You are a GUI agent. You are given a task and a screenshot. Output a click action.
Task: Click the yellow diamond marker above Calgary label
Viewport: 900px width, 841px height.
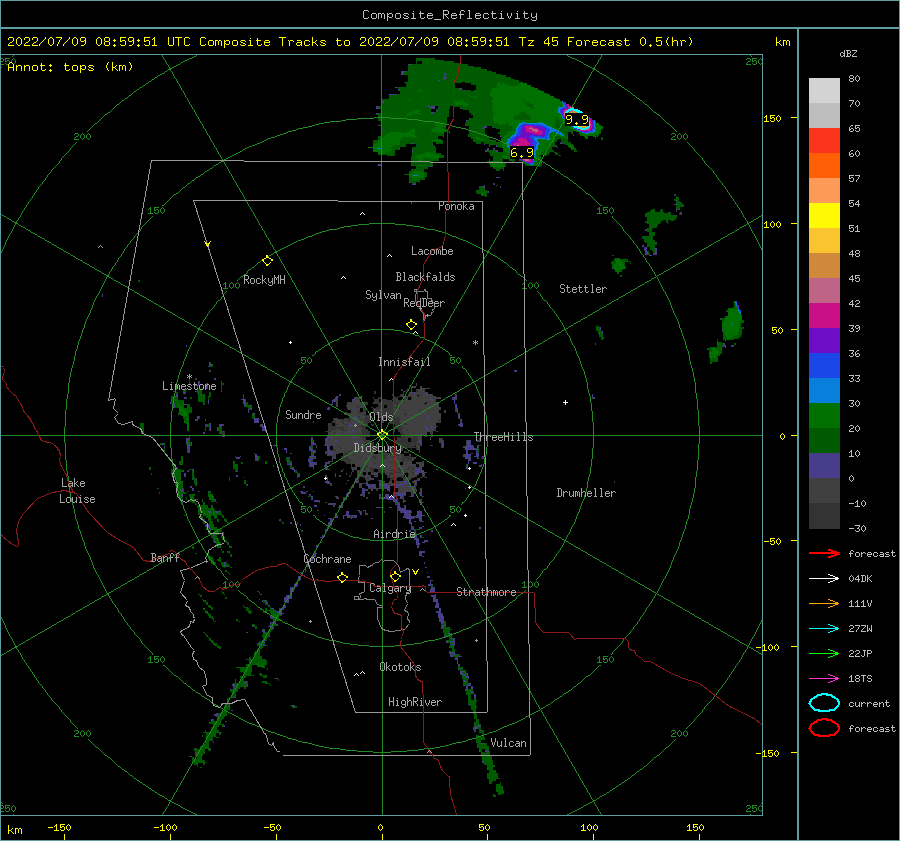click(x=395, y=576)
